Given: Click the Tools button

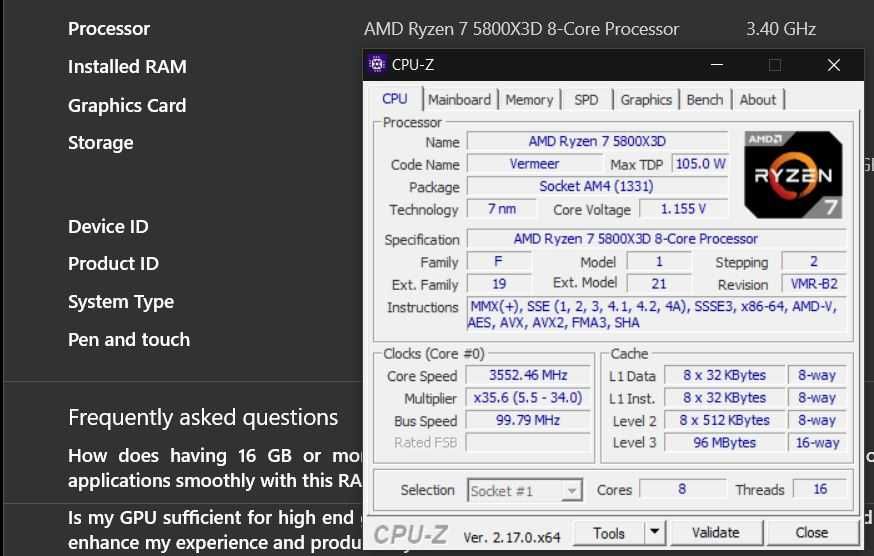Looking at the screenshot, I should pos(609,533).
